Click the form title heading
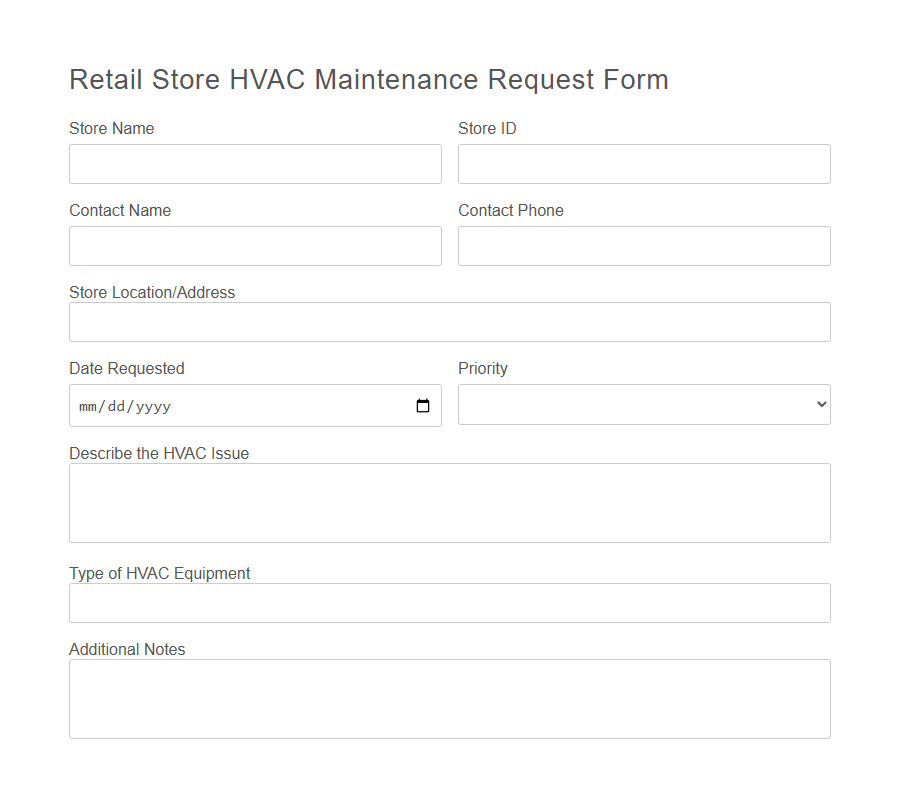This screenshot has width=900, height=807. [368, 79]
